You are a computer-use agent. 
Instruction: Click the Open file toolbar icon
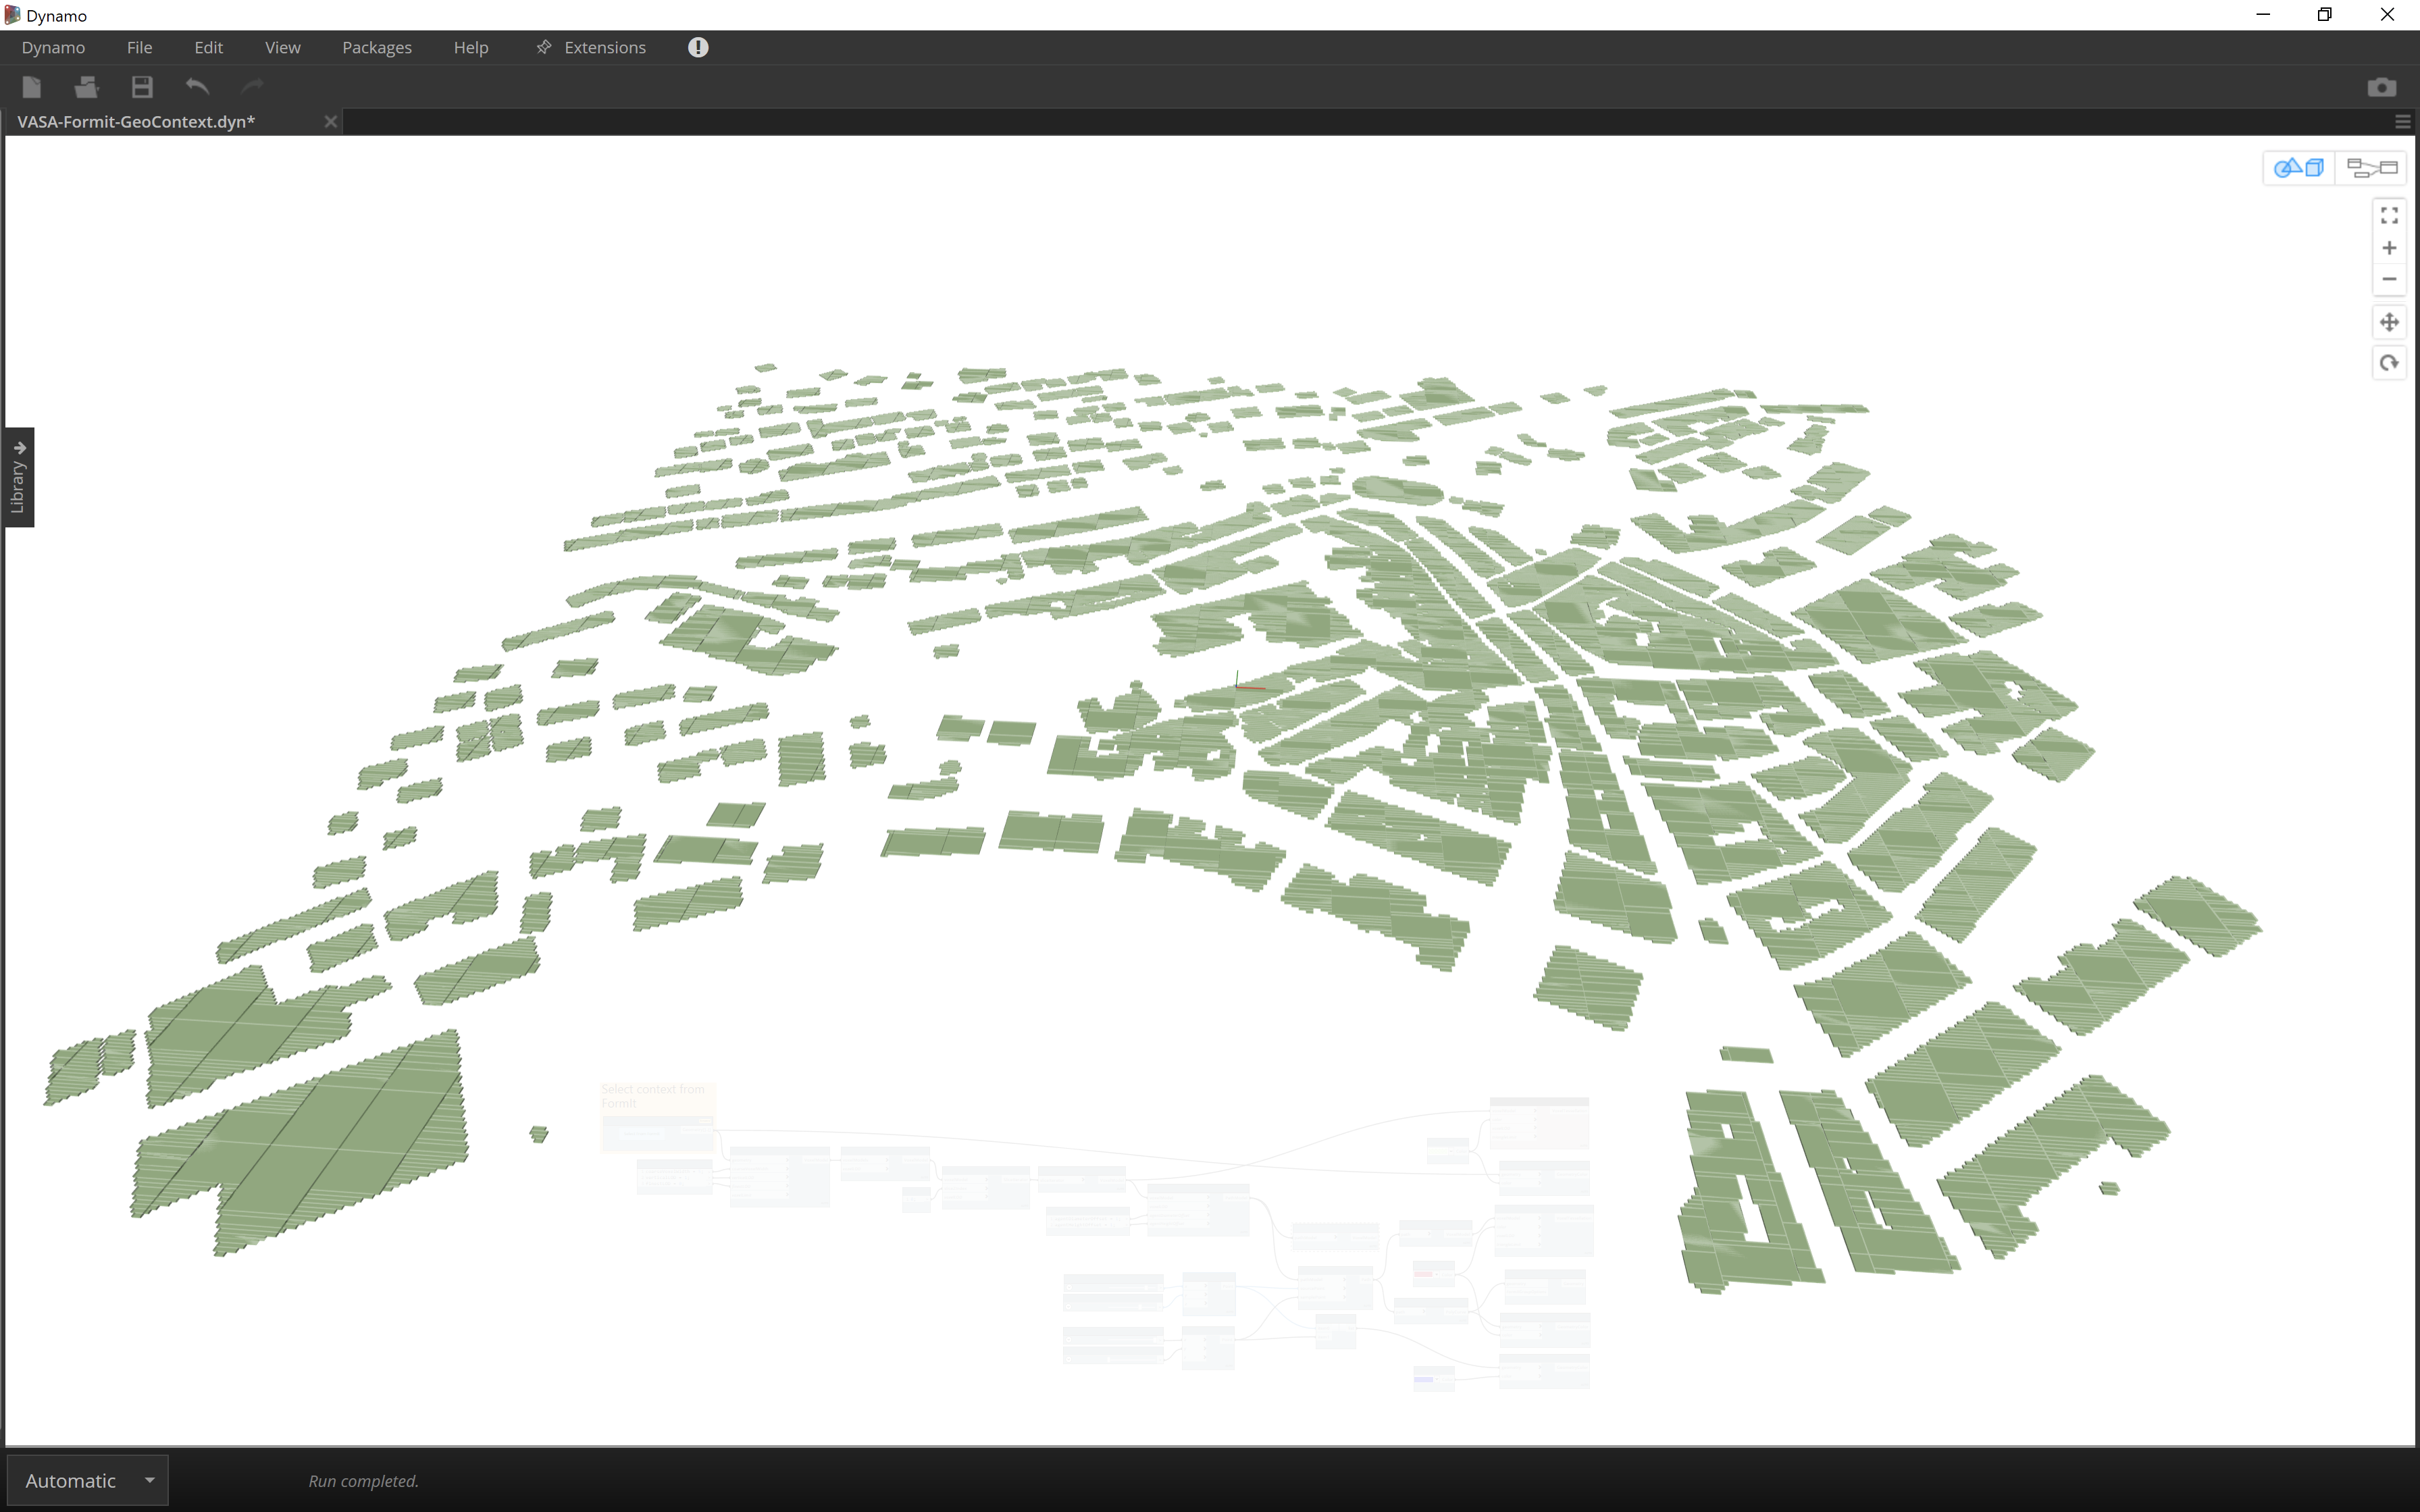pyautogui.click(x=87, y=87)
